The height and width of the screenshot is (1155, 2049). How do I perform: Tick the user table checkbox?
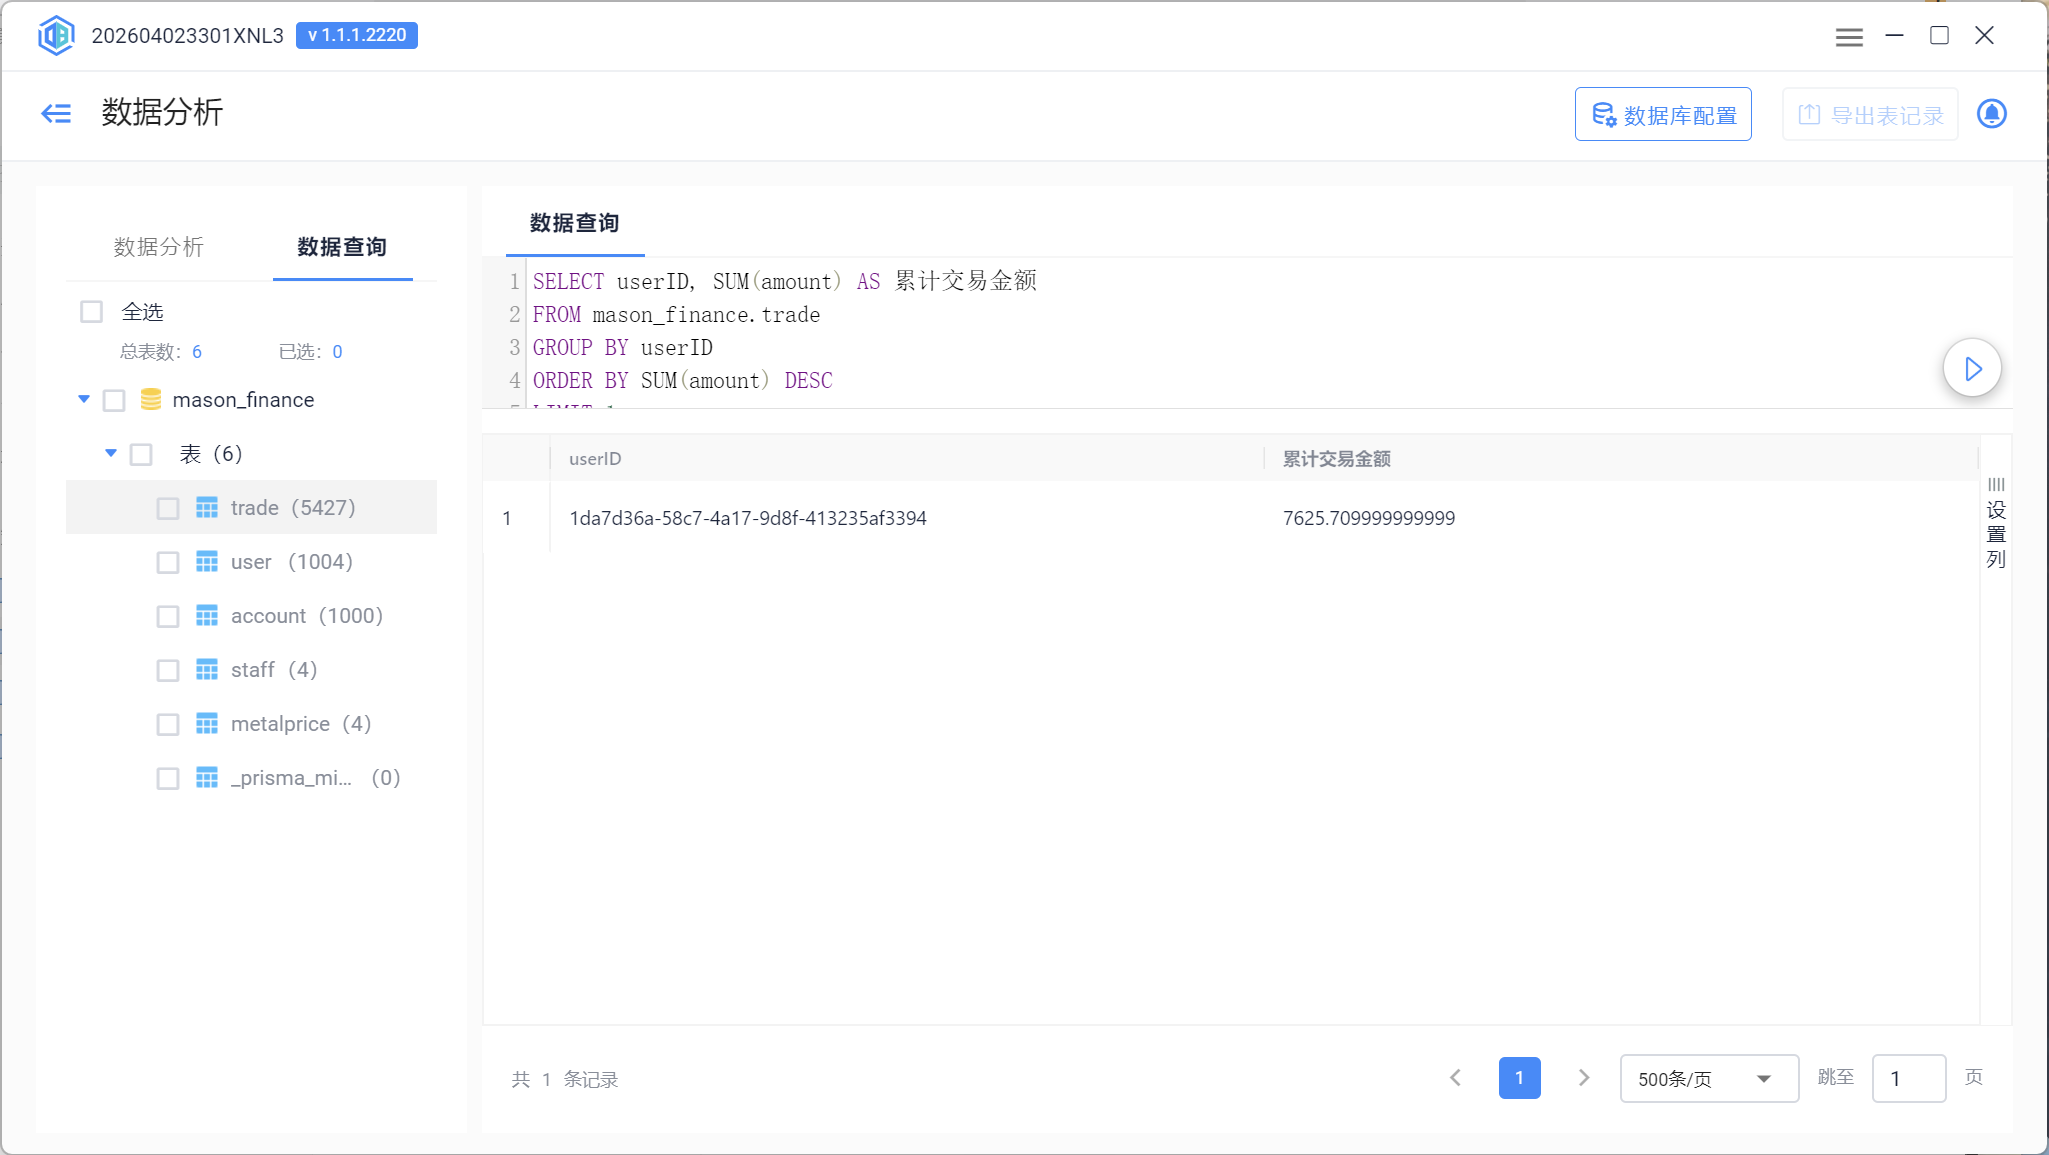point(168,562)
